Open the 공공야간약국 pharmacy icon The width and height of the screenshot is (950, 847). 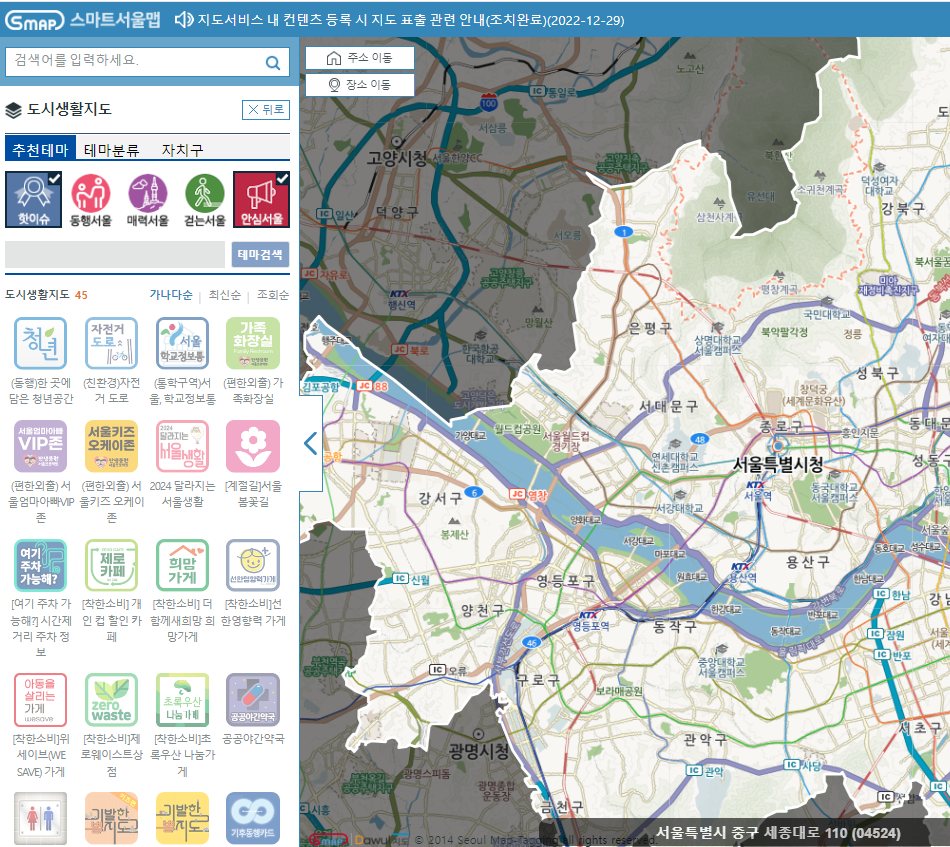[253, 700]
